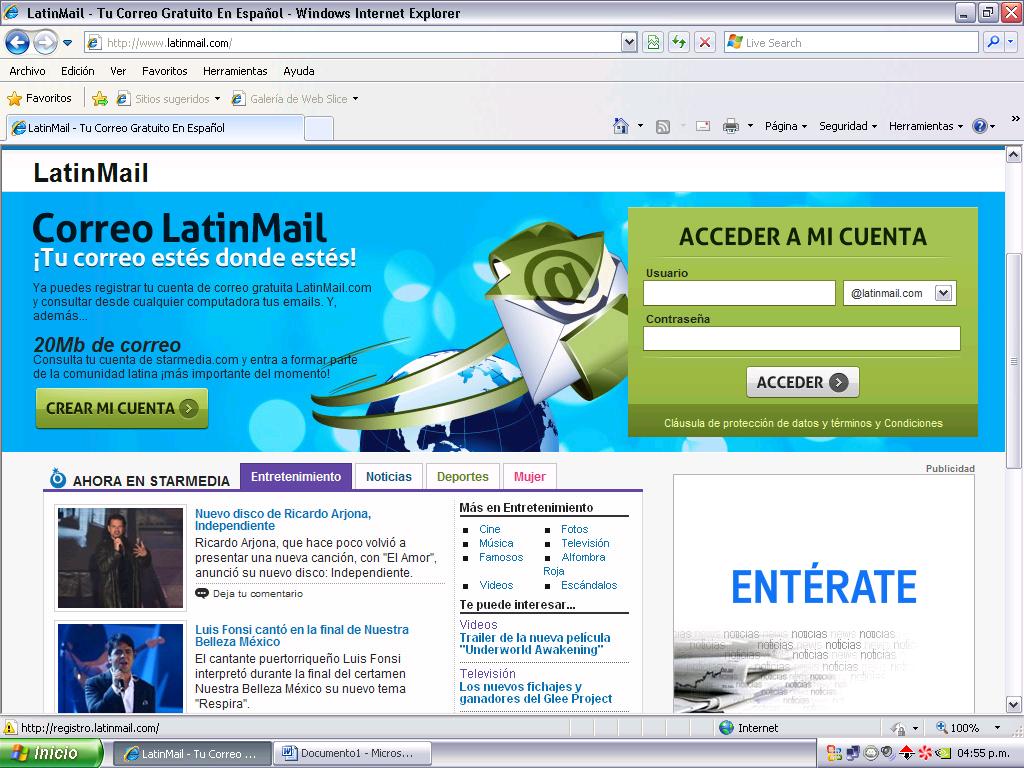Open the @latinmail.com domain dropdown
The image size is (1024, 768).
[945, 292]
